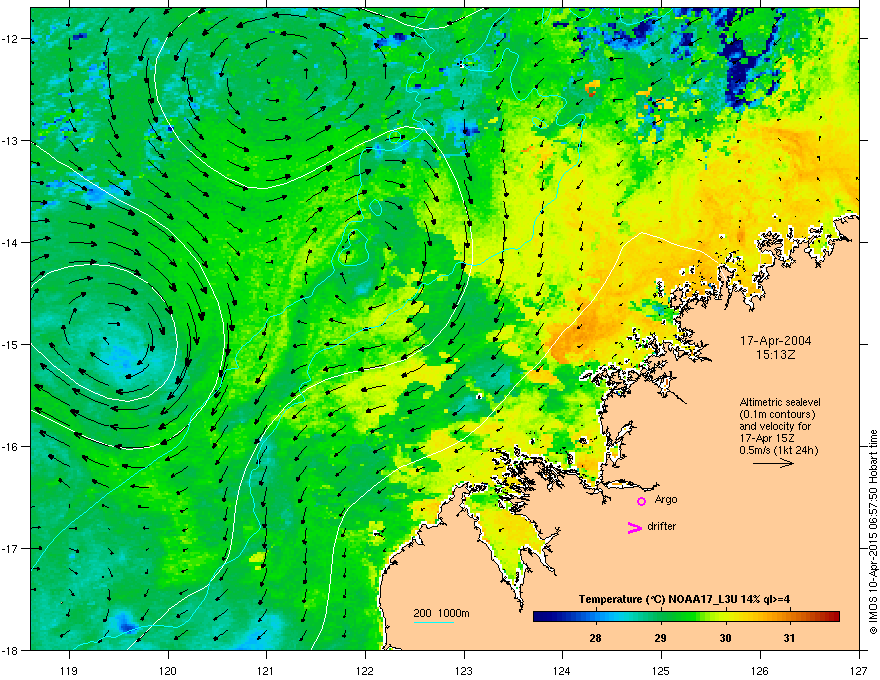
Task: Click latitude axis label '-15'
Action: pyautogui.click(x=11, y=344)
